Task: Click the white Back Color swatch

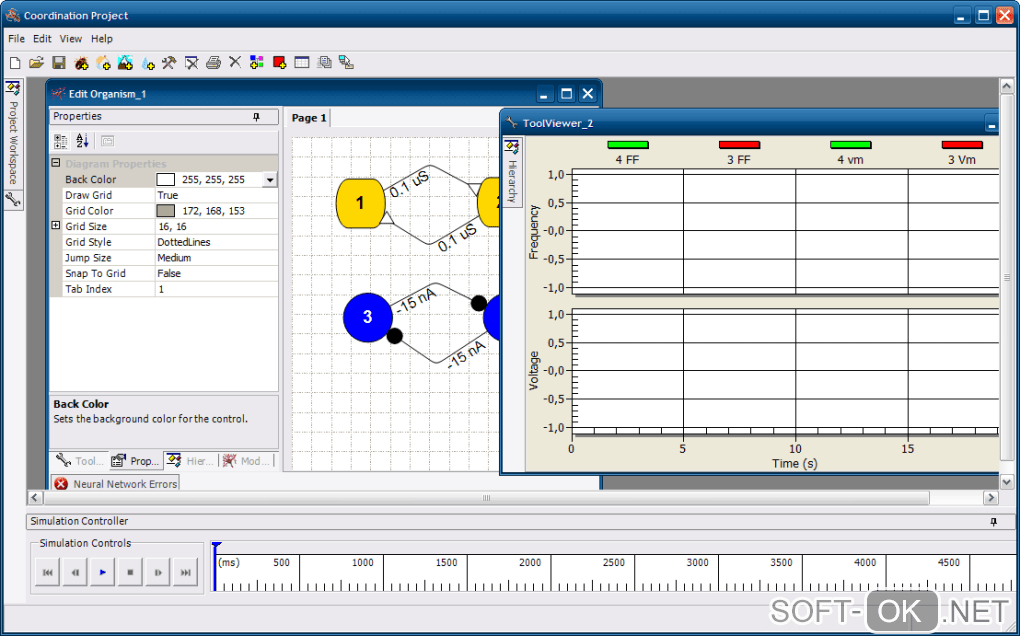Action: [166, 179]
